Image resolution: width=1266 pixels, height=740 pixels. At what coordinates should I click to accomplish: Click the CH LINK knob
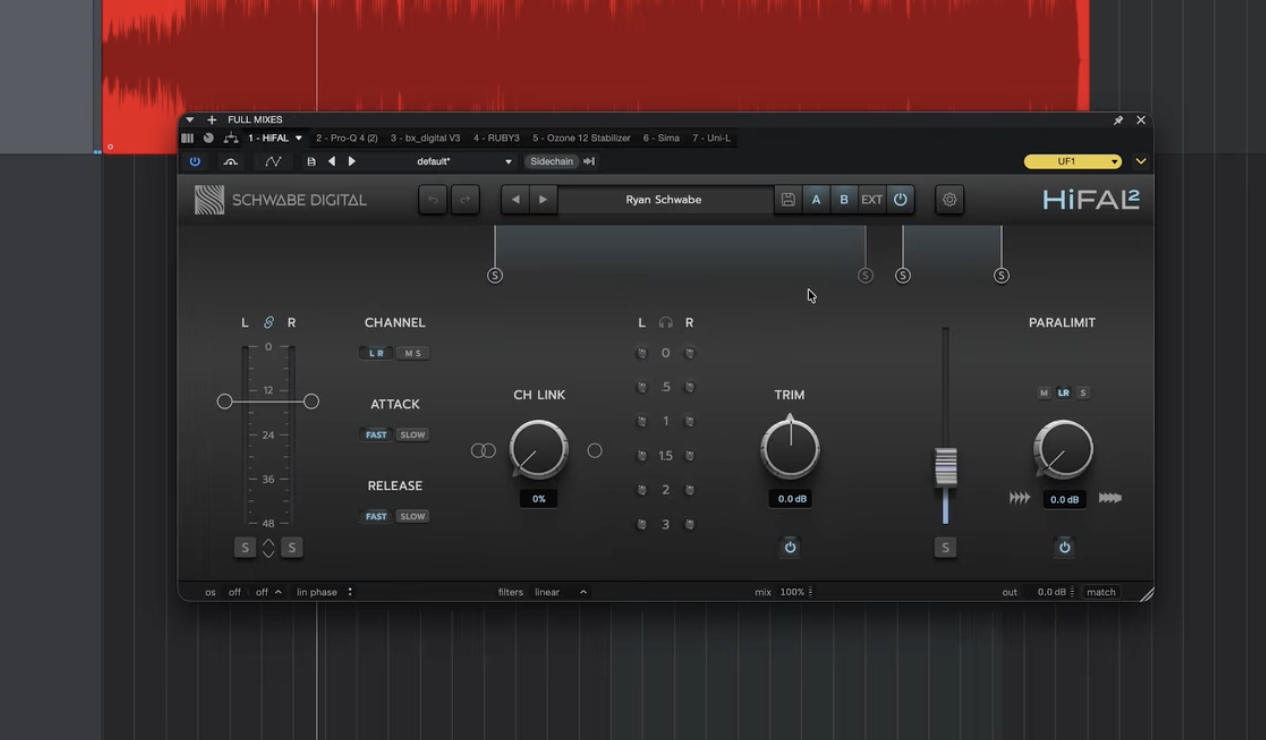click(x=539, y=449)
